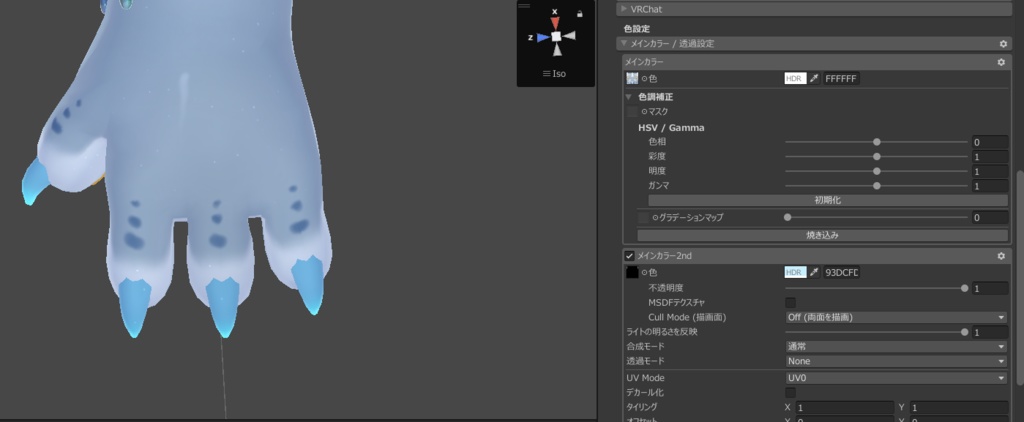Click the red X axis cone on gizmo
1024x422 pixels.
point(555,22)
